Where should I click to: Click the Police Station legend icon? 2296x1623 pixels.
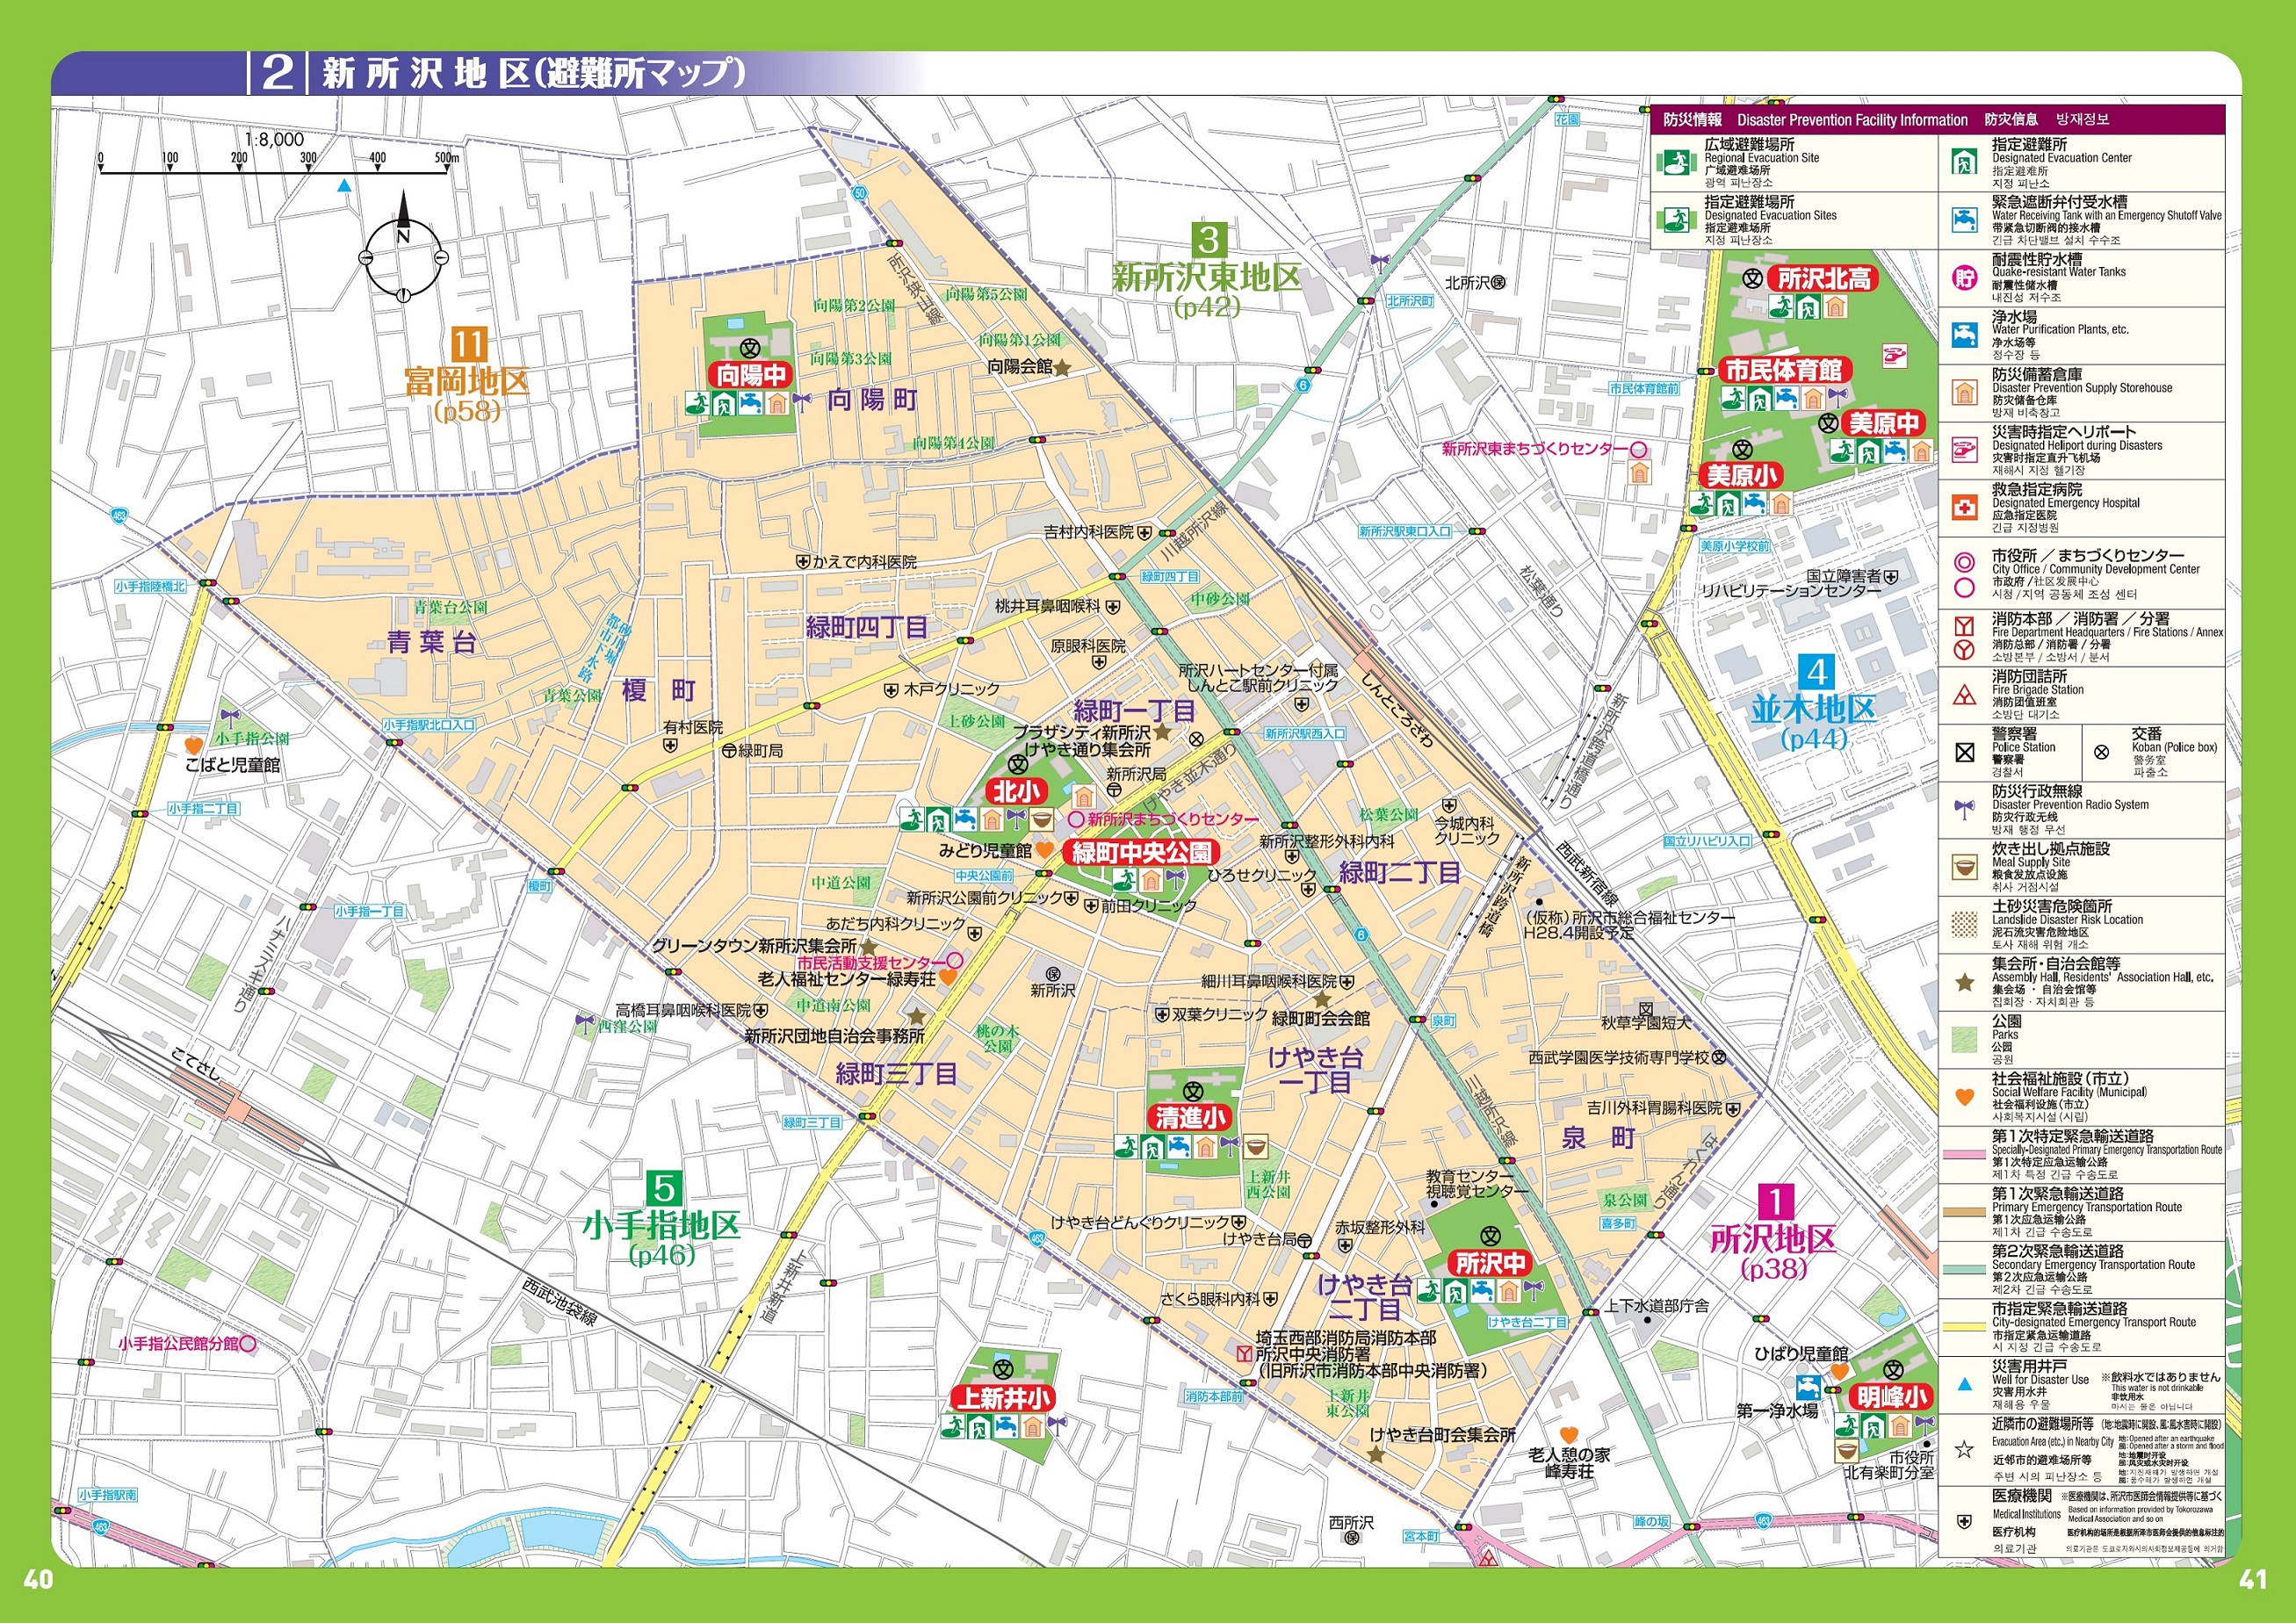[x=1964, y=752]
